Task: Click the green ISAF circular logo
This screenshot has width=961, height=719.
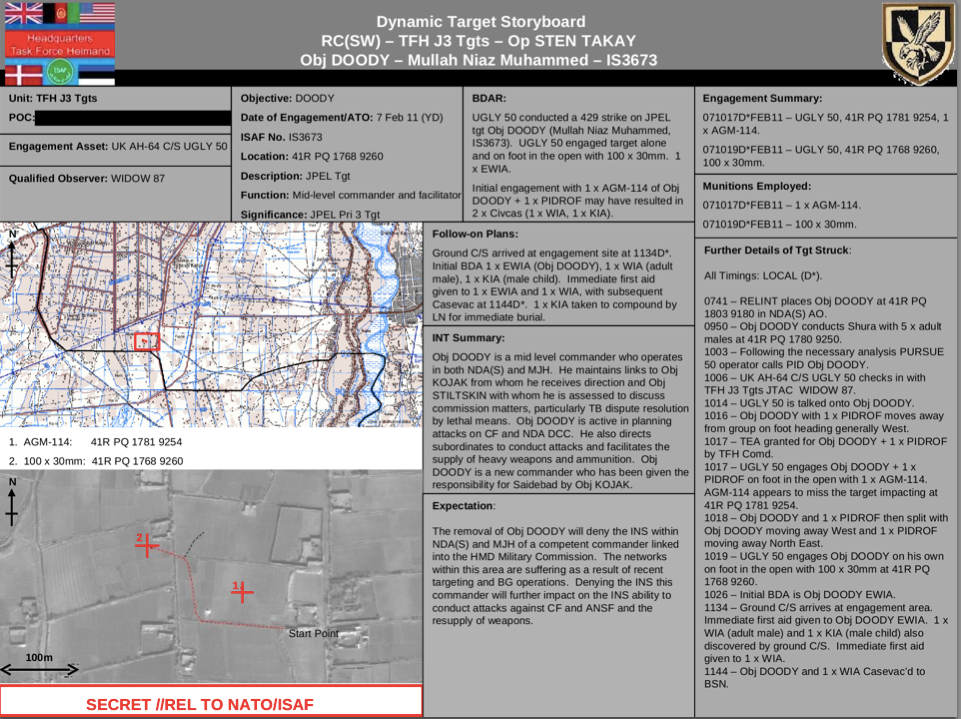Action: click(x=61, y=71)
